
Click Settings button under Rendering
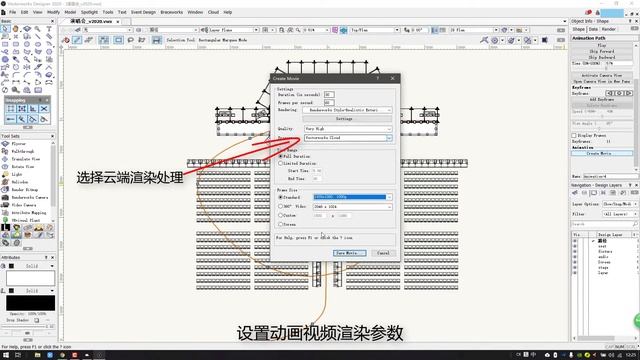point(347,119)
